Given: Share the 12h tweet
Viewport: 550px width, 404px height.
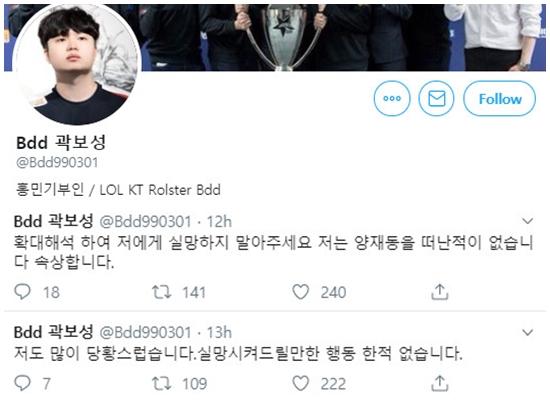Looking at the screenshot, I should (440, 292).
